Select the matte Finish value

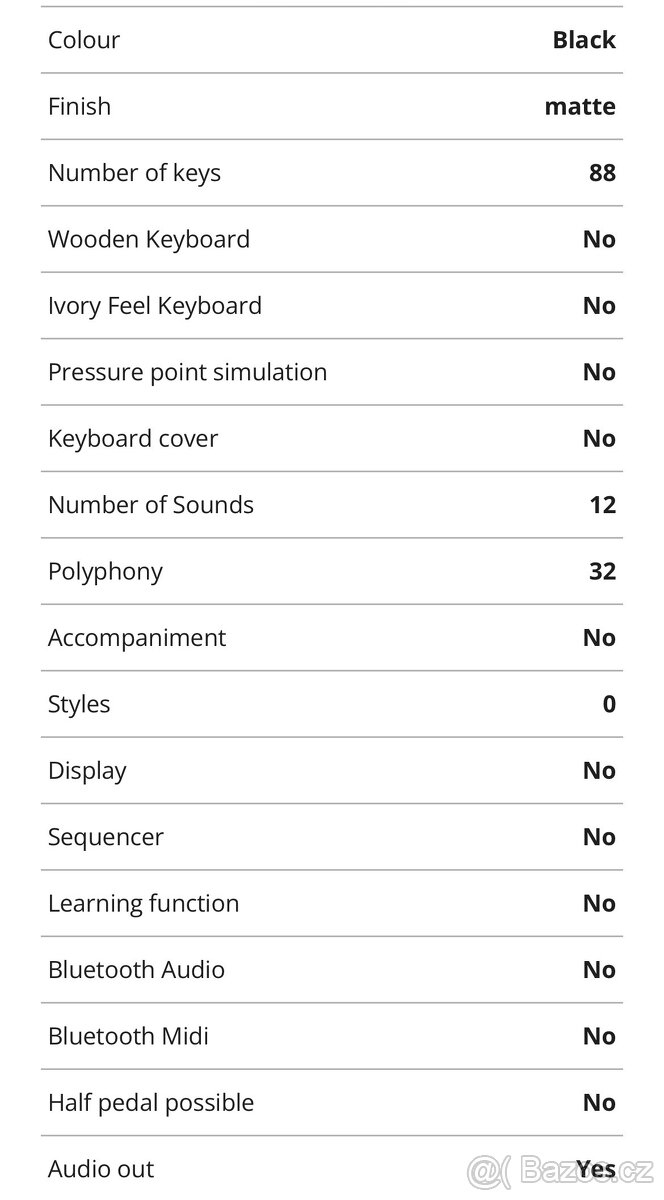pos(580,106)
